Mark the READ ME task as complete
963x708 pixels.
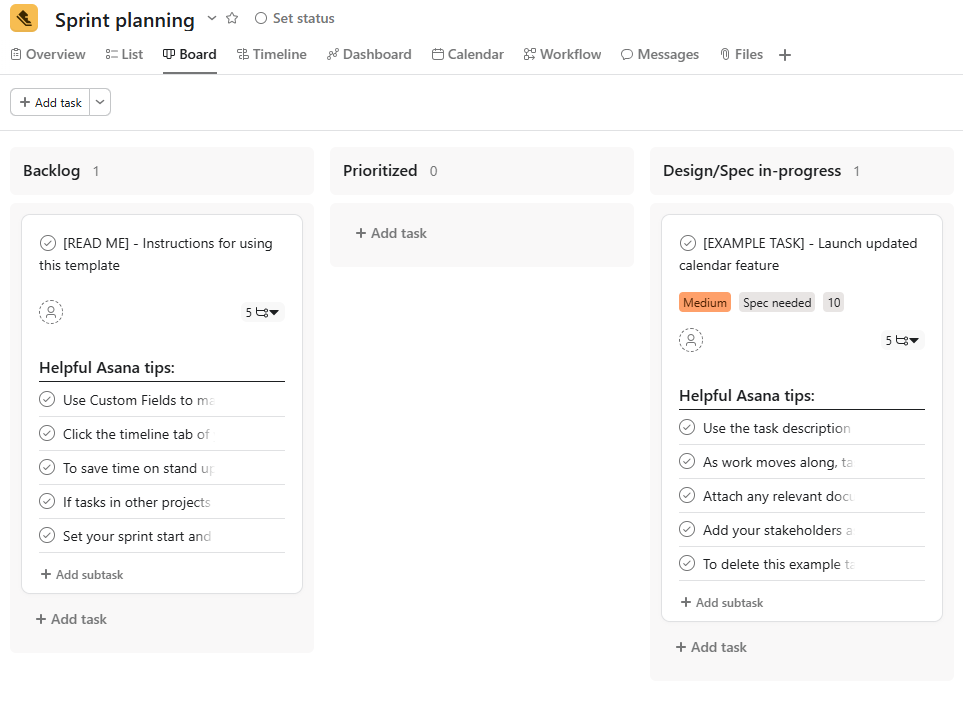click(x=47, y=242)
